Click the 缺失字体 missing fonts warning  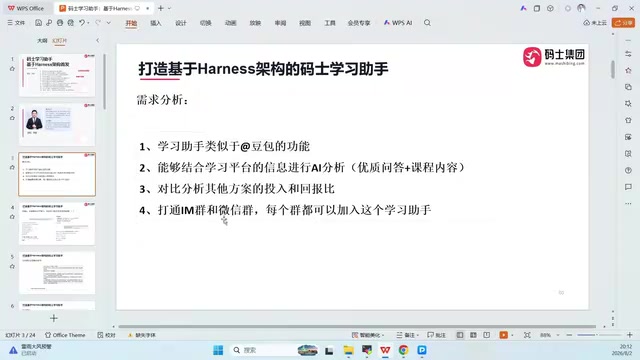[x=142, y=335]
